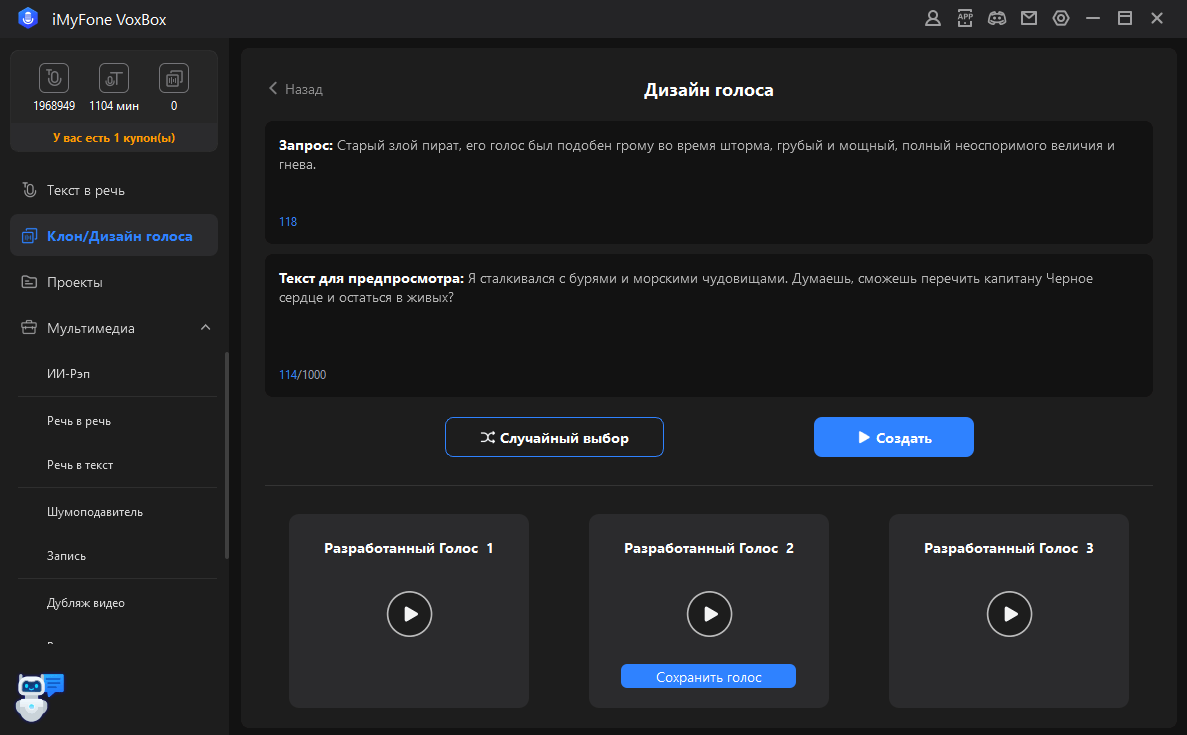
Task: Open the APP download icon
Action: coord(964,18)
